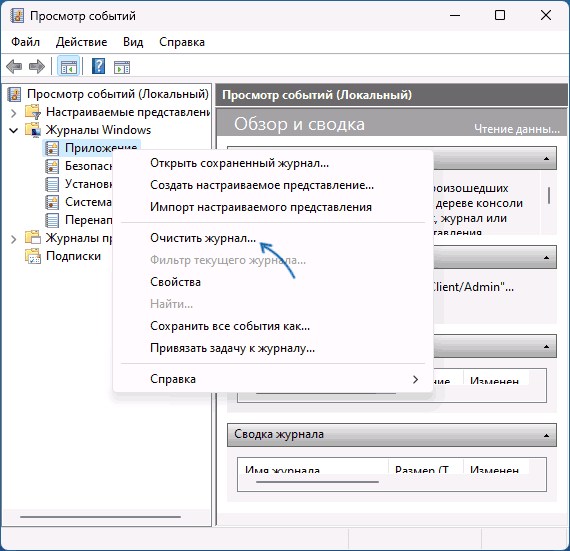Click the horizontal scrollbar under console tree
Image resolution: width=570 pixels, height=551 pixels.
click(100, 516)
